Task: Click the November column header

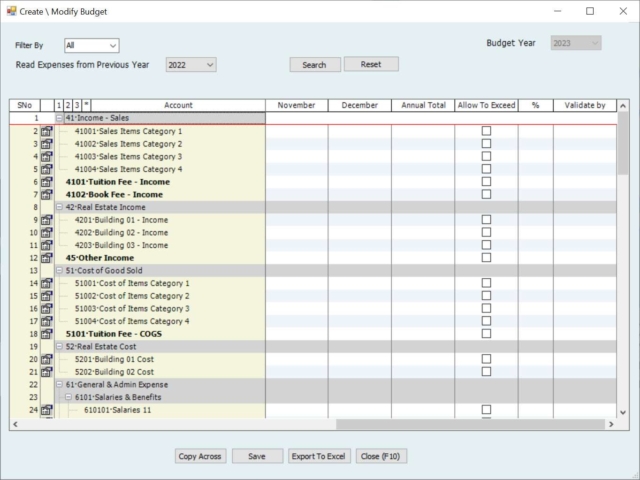Action: (x=296, y=105)
